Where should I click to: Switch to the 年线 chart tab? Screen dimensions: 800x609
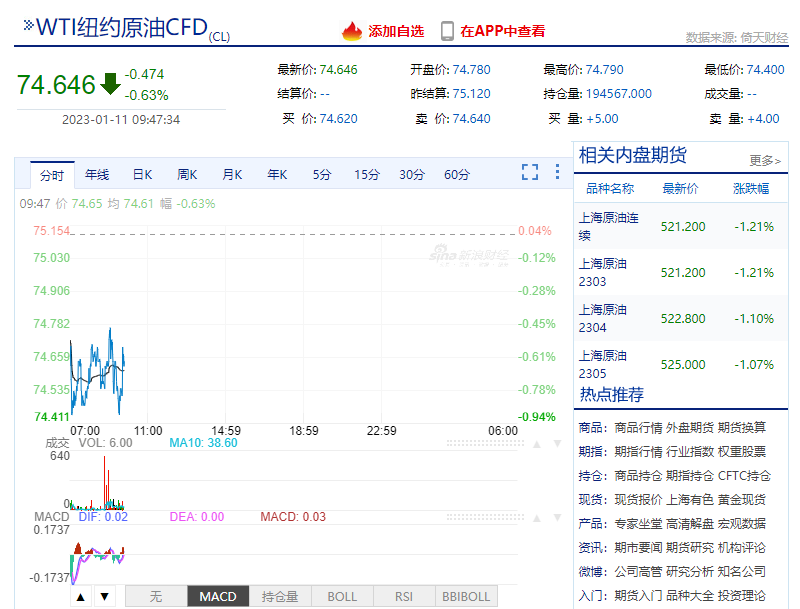click(x=97, y=175)
